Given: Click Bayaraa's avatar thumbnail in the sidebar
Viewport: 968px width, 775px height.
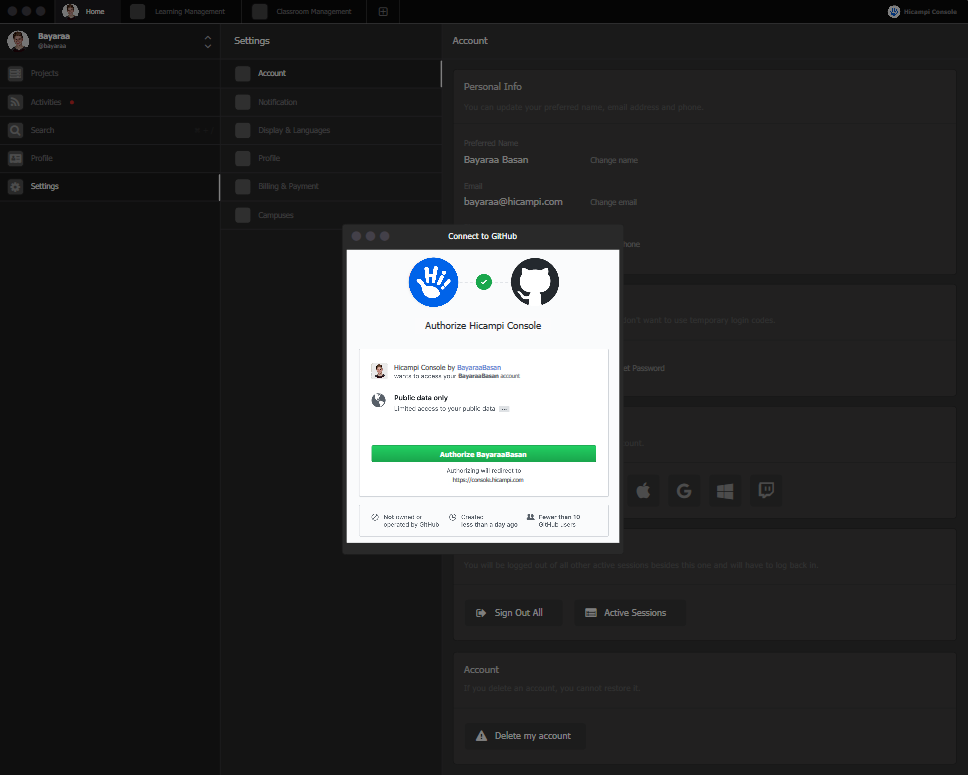Looking at the screenshot, I should [17, 41].
